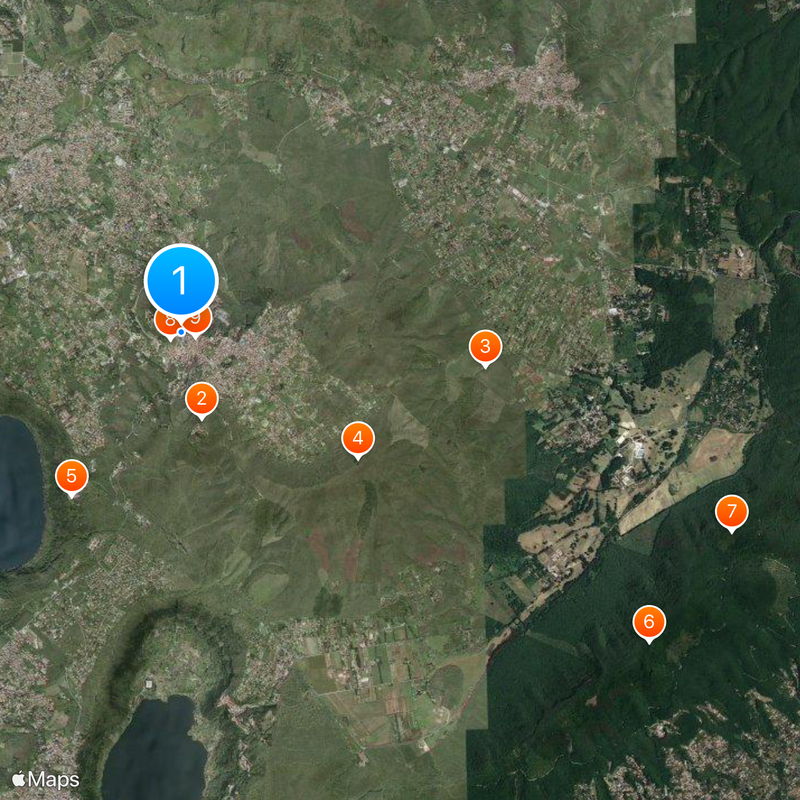Select orange location pin 4
Viewport: 800px width, 800px height.
tap(358, 438)
